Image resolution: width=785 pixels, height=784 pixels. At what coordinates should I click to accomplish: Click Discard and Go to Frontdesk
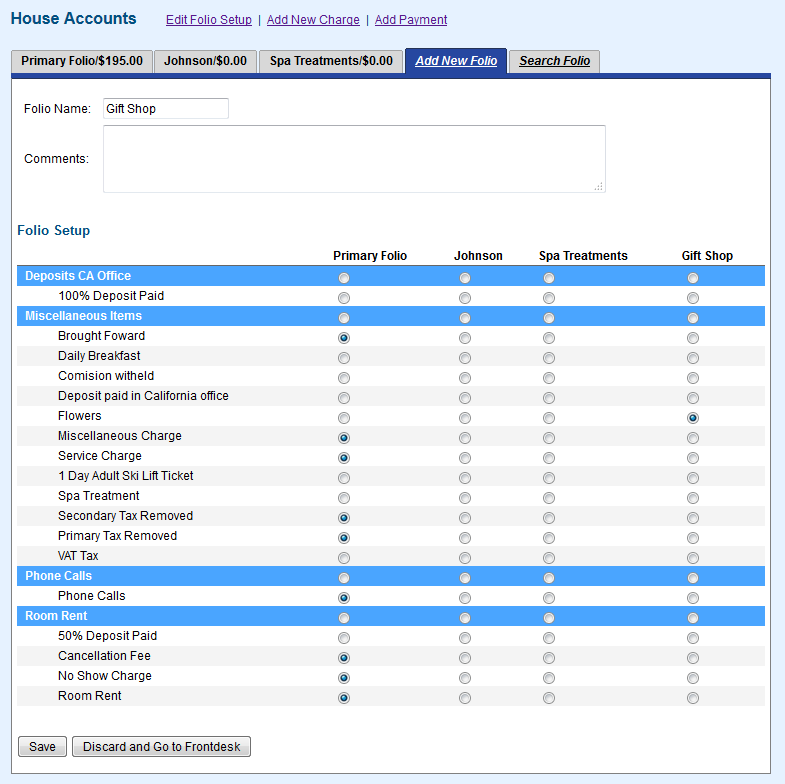pos(161,746)
